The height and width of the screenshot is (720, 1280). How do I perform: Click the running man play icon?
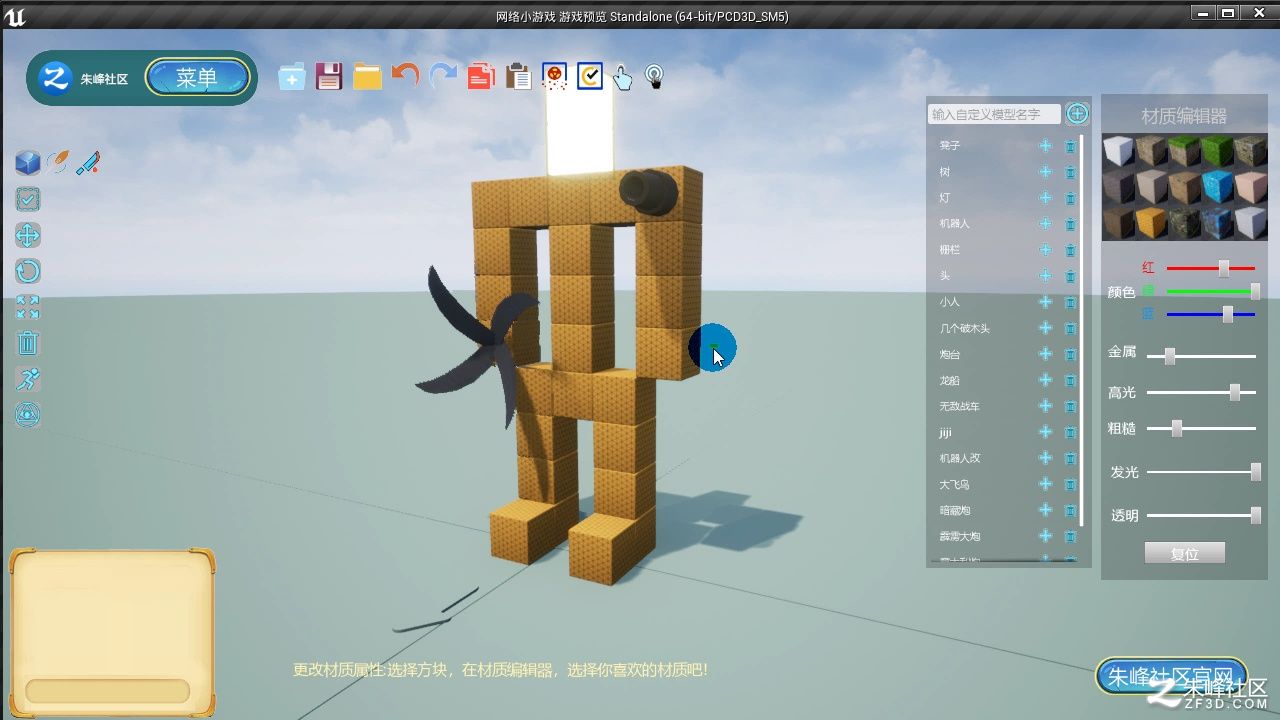click(28, 379)
